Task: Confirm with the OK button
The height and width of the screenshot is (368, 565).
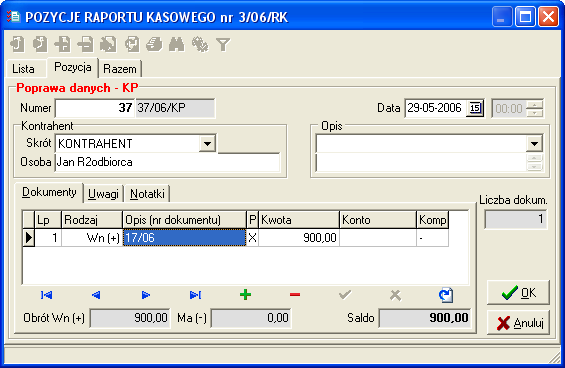Action: 518,293
